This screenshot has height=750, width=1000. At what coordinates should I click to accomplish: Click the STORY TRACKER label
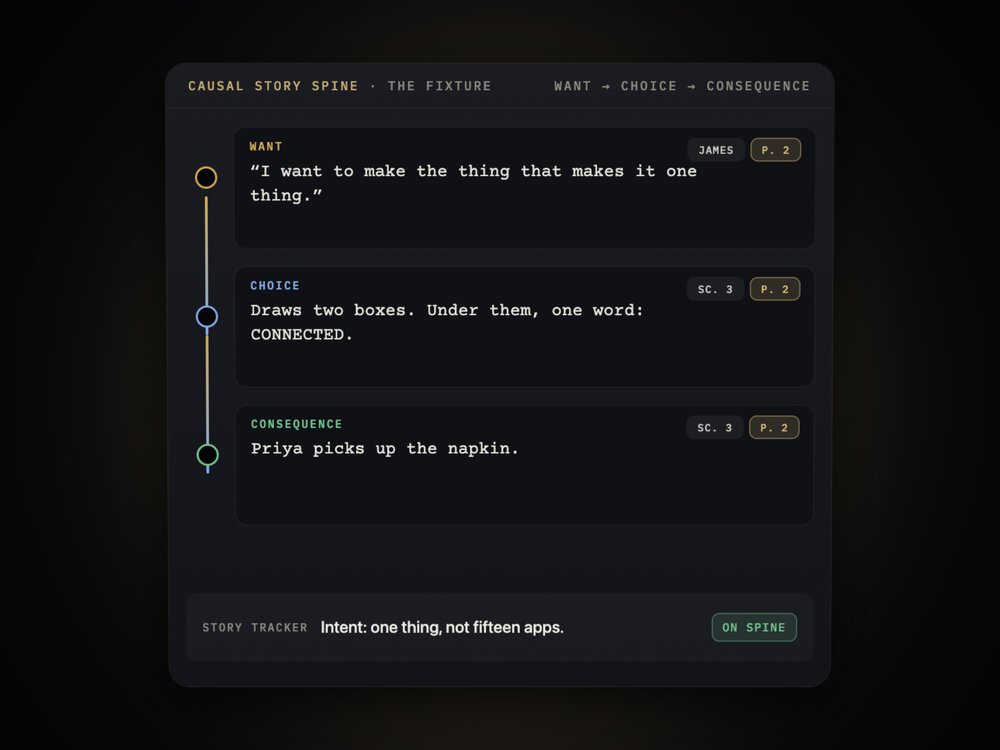[x=254, y=628]
